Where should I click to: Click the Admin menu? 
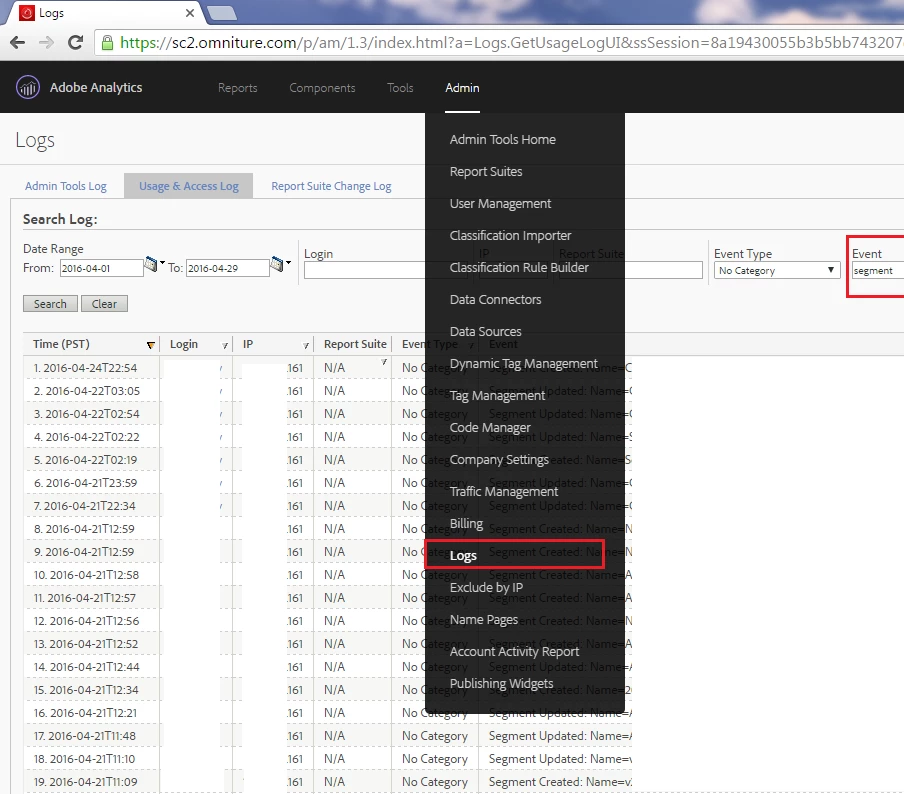click(462, 88)
